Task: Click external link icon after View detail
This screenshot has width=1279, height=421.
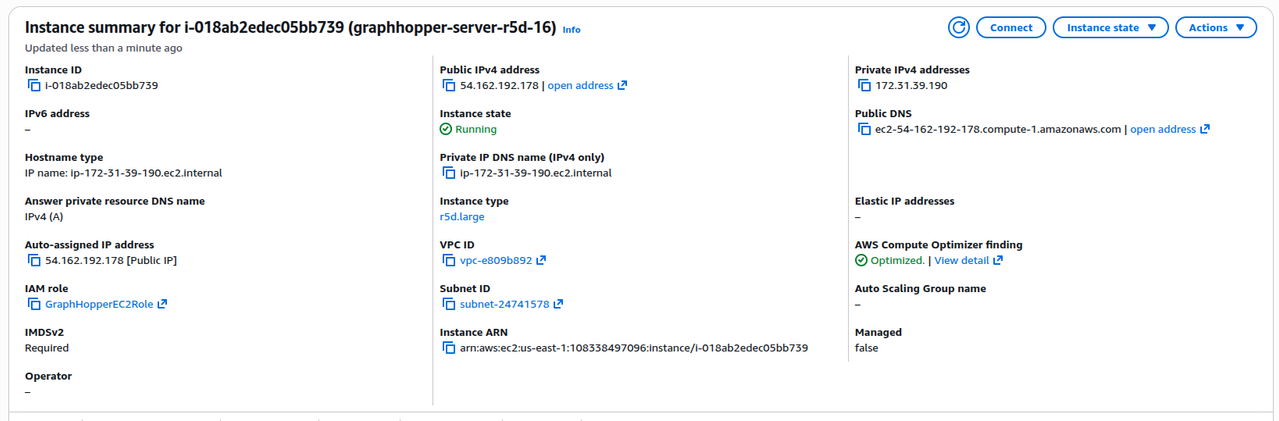Action: coord(998,261)
